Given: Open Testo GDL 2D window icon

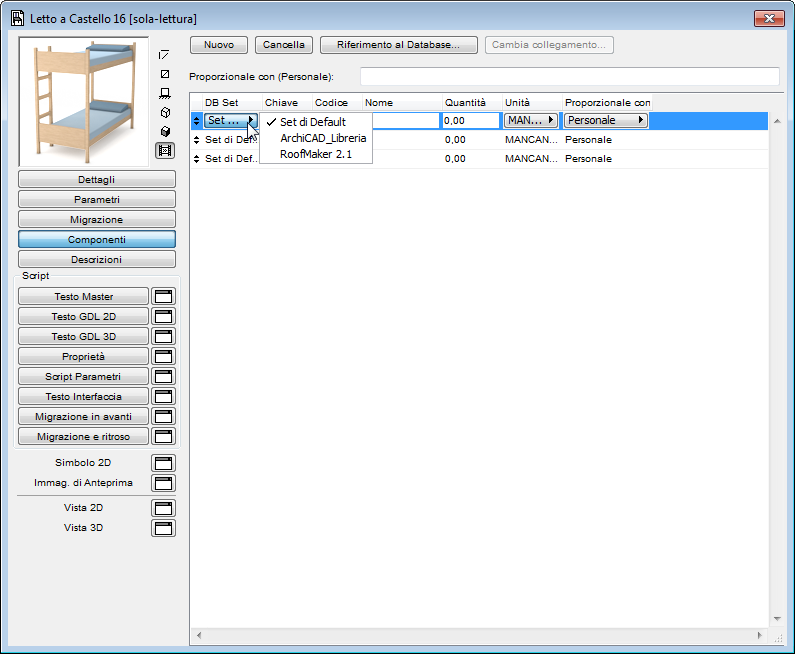Looking at the screenshot, I should point(163,316).
